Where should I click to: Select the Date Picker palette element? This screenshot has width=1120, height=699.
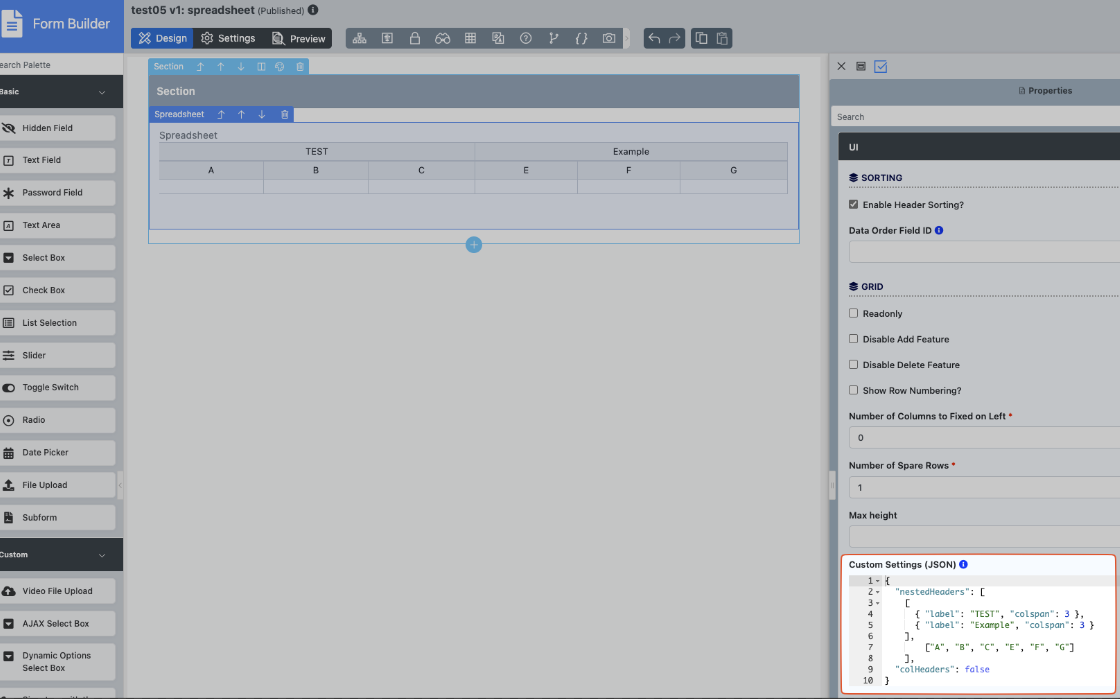(x=58, y=453)
